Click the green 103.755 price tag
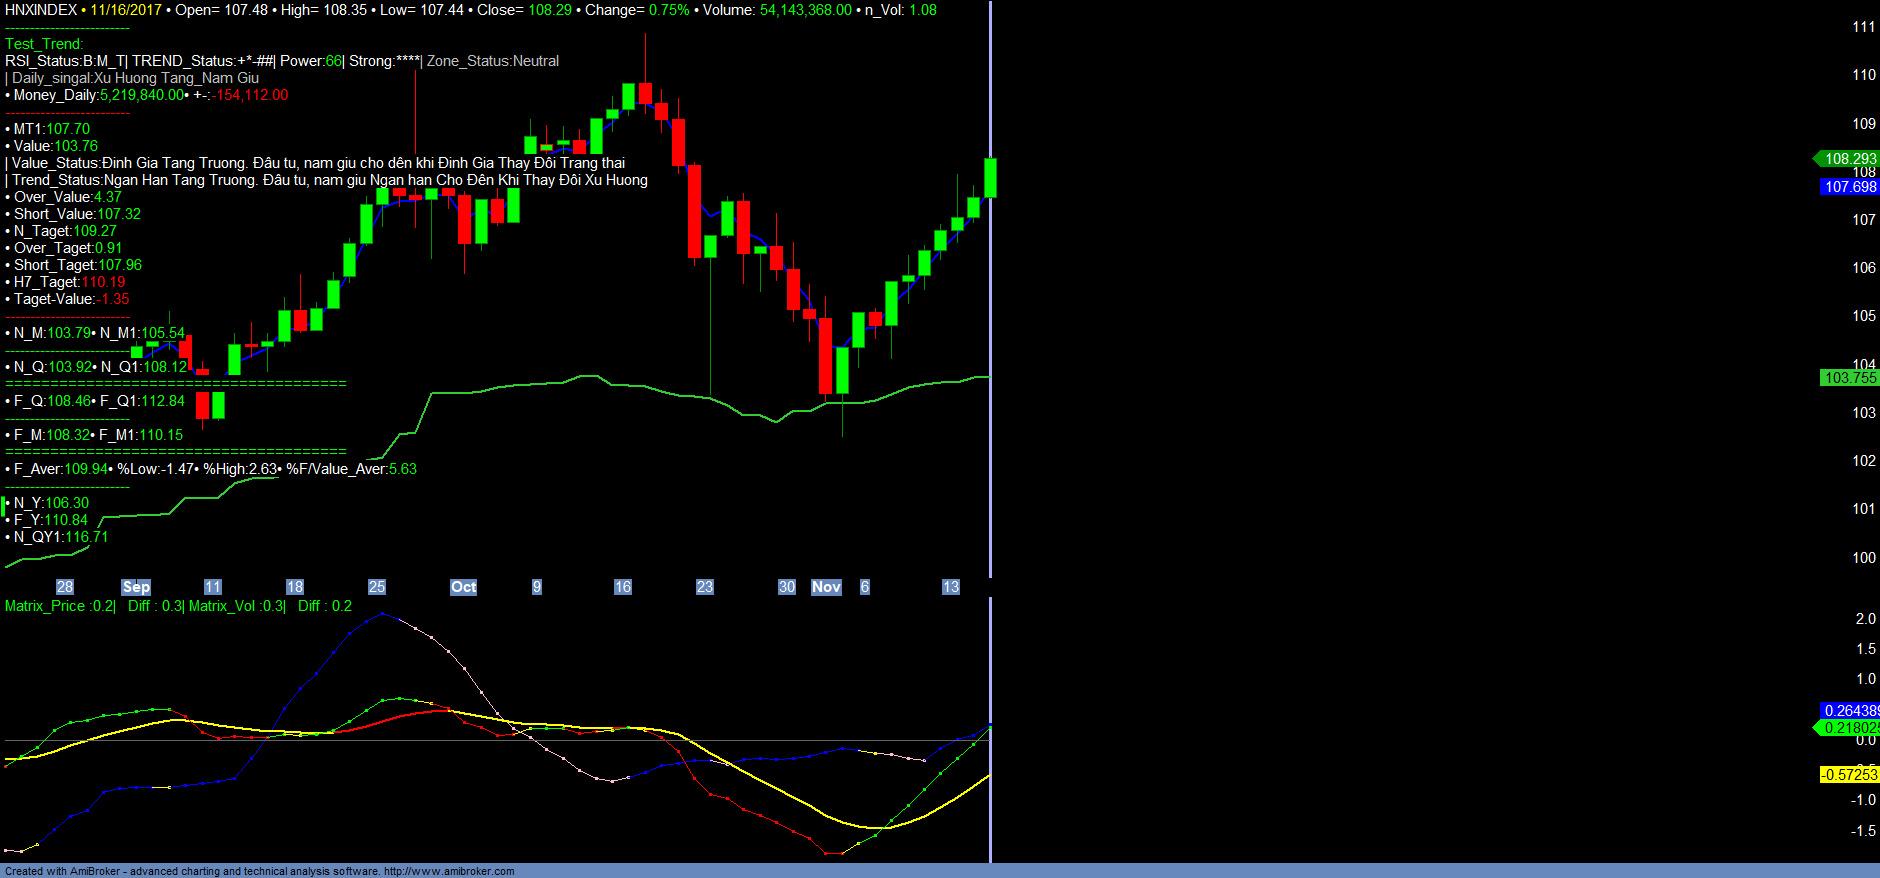Screen dimensions: 1880x878 (1850, 378)
